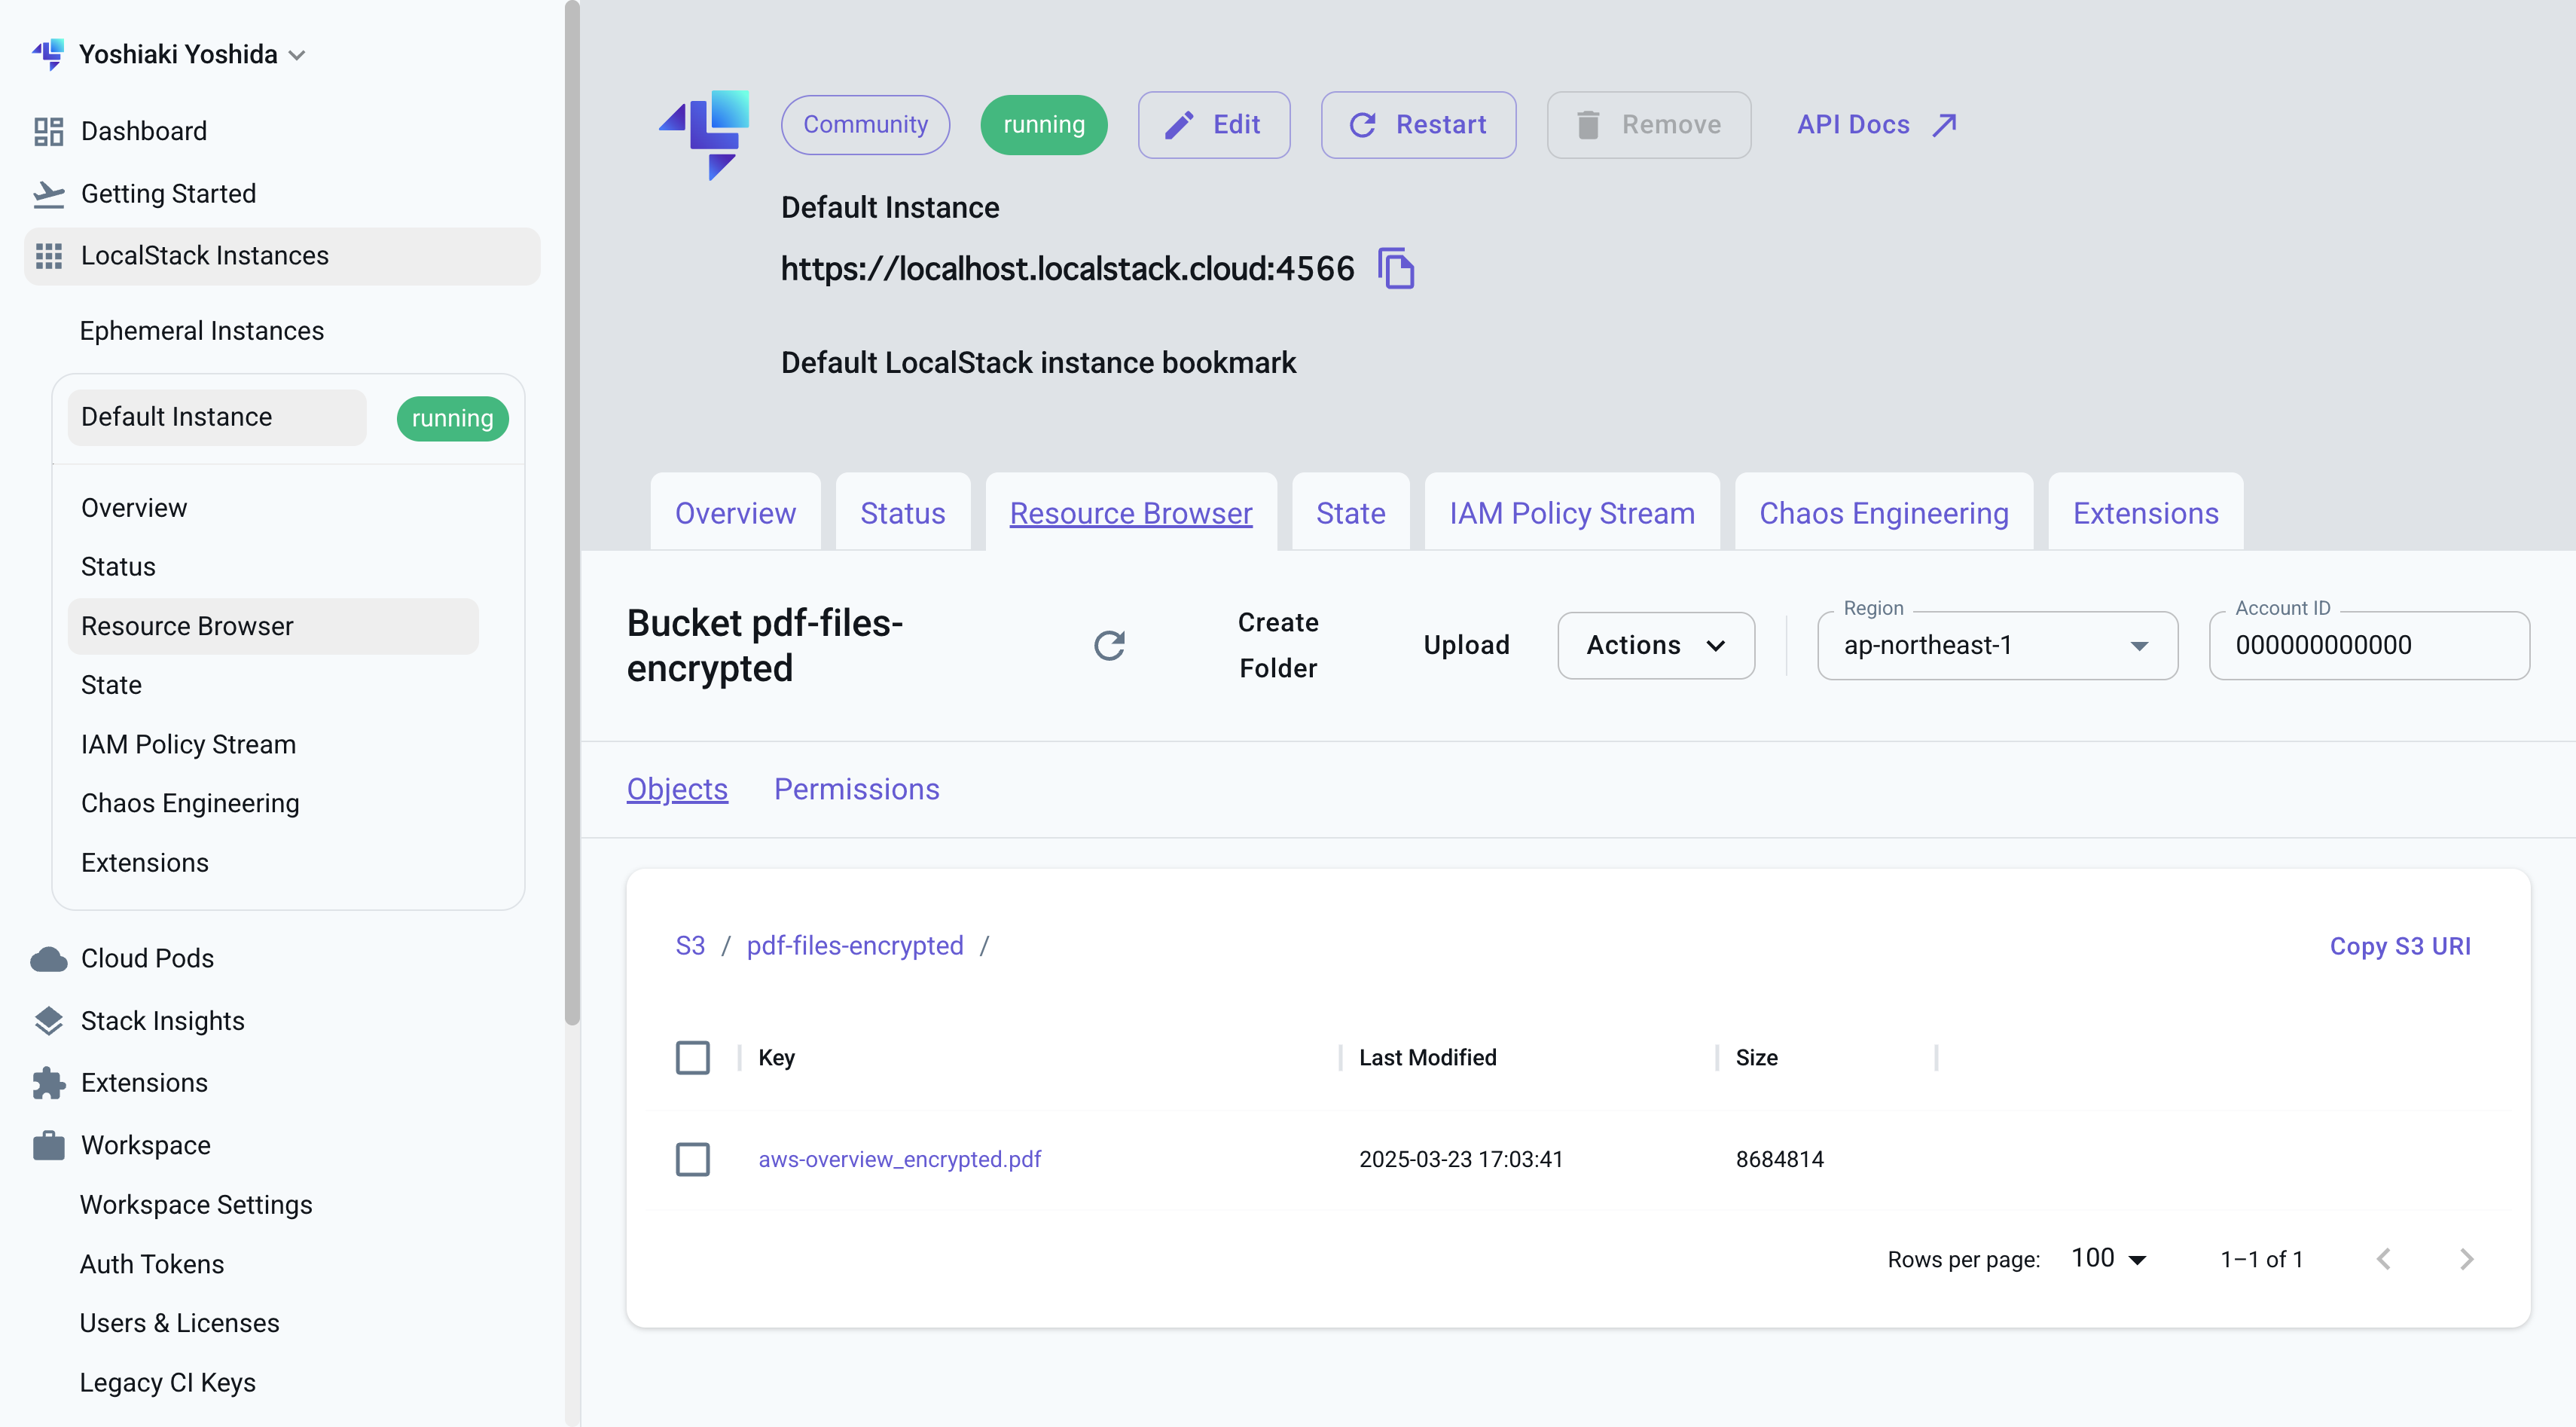
Task: Open the IAM Policy Stream tab
Action: coord(1572,513)
